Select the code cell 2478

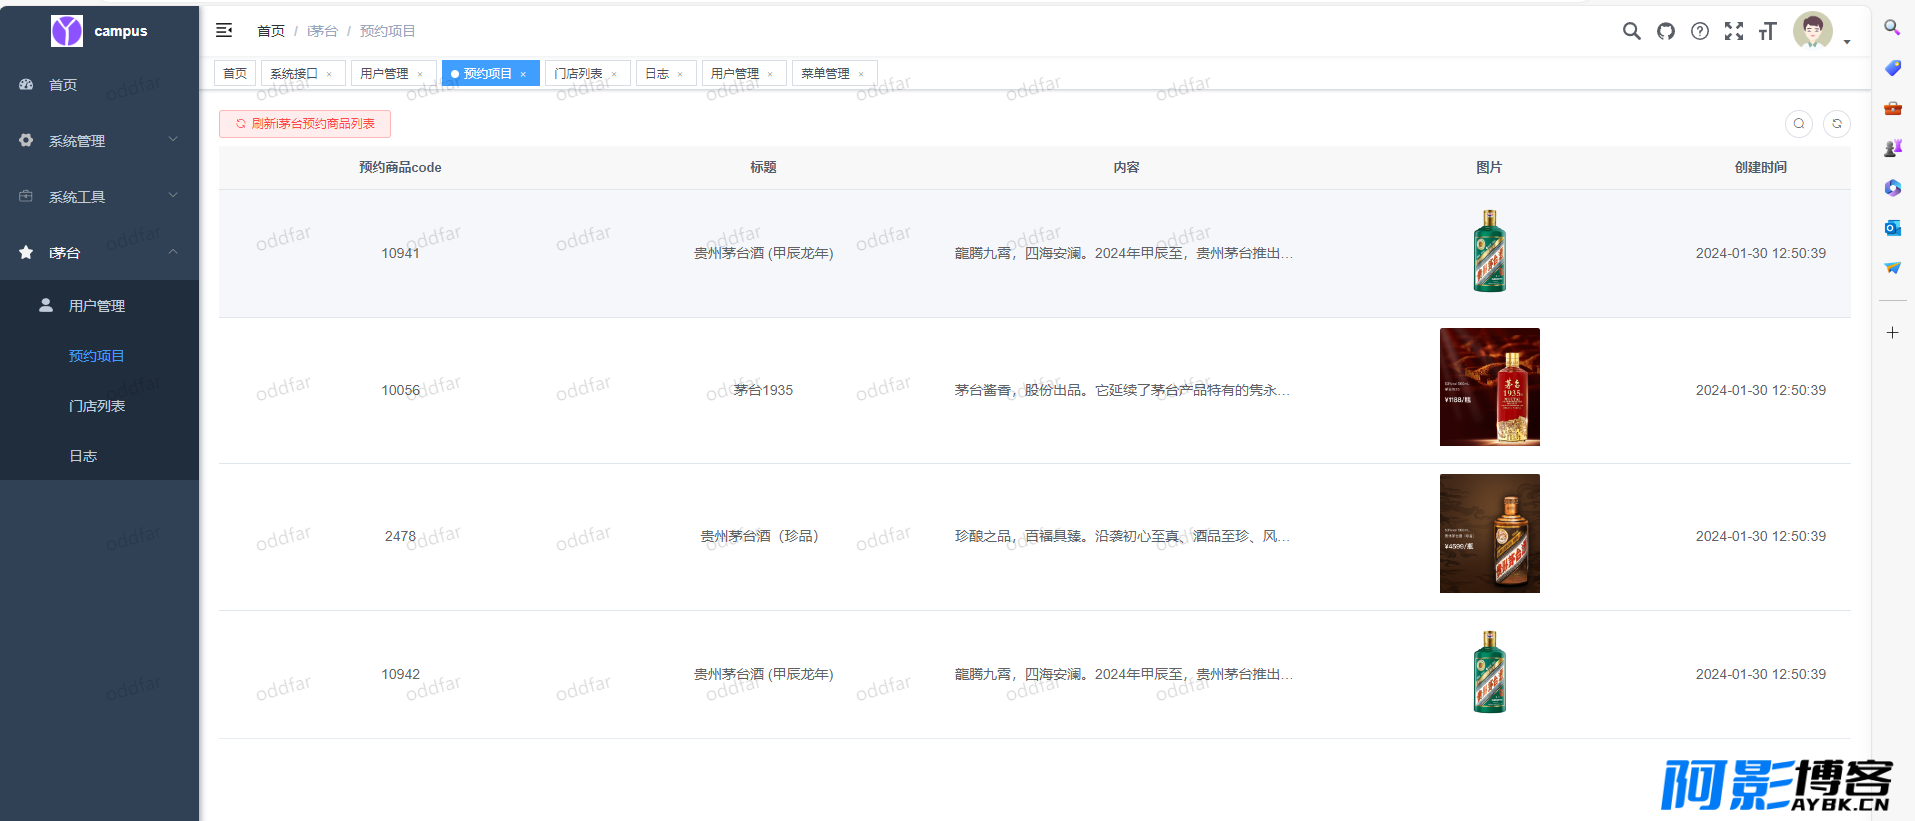click(x=400, y=536)
